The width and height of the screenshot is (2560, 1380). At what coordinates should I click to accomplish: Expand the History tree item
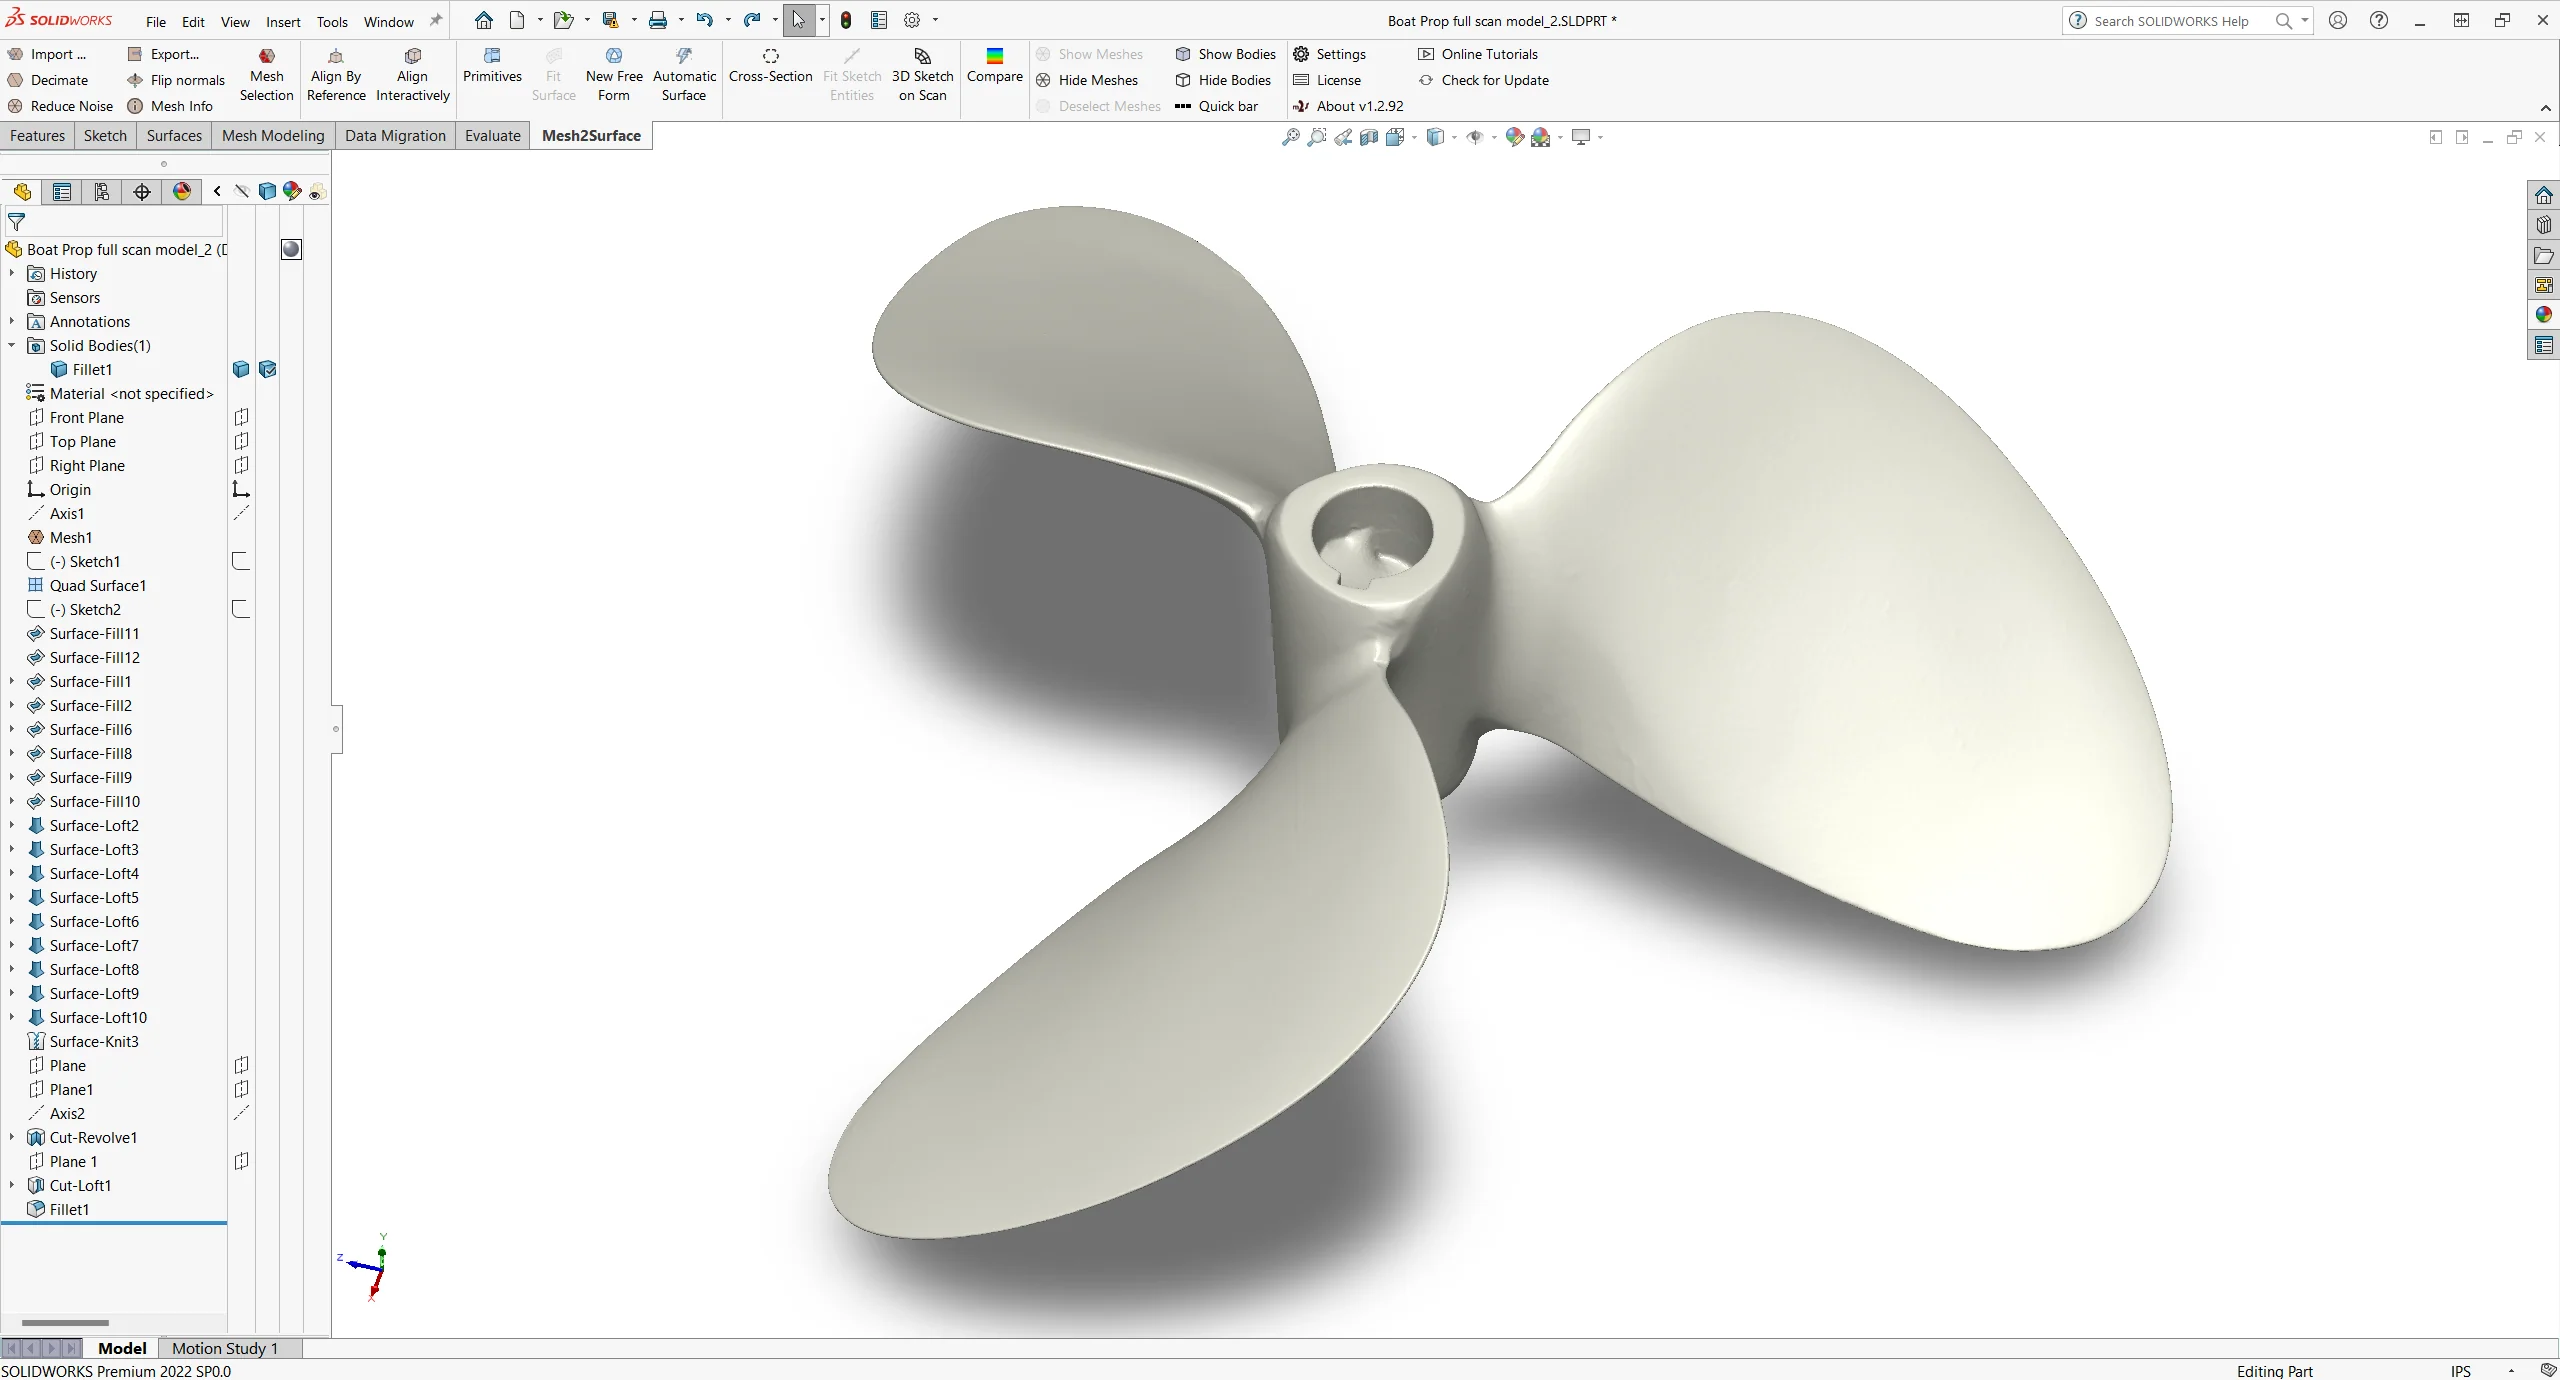coord(14,274)
